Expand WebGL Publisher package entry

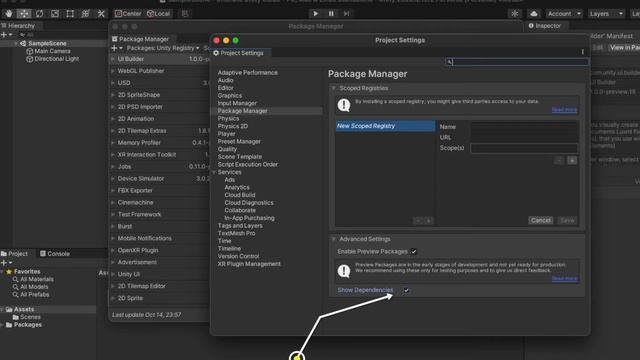click(113, 71)
